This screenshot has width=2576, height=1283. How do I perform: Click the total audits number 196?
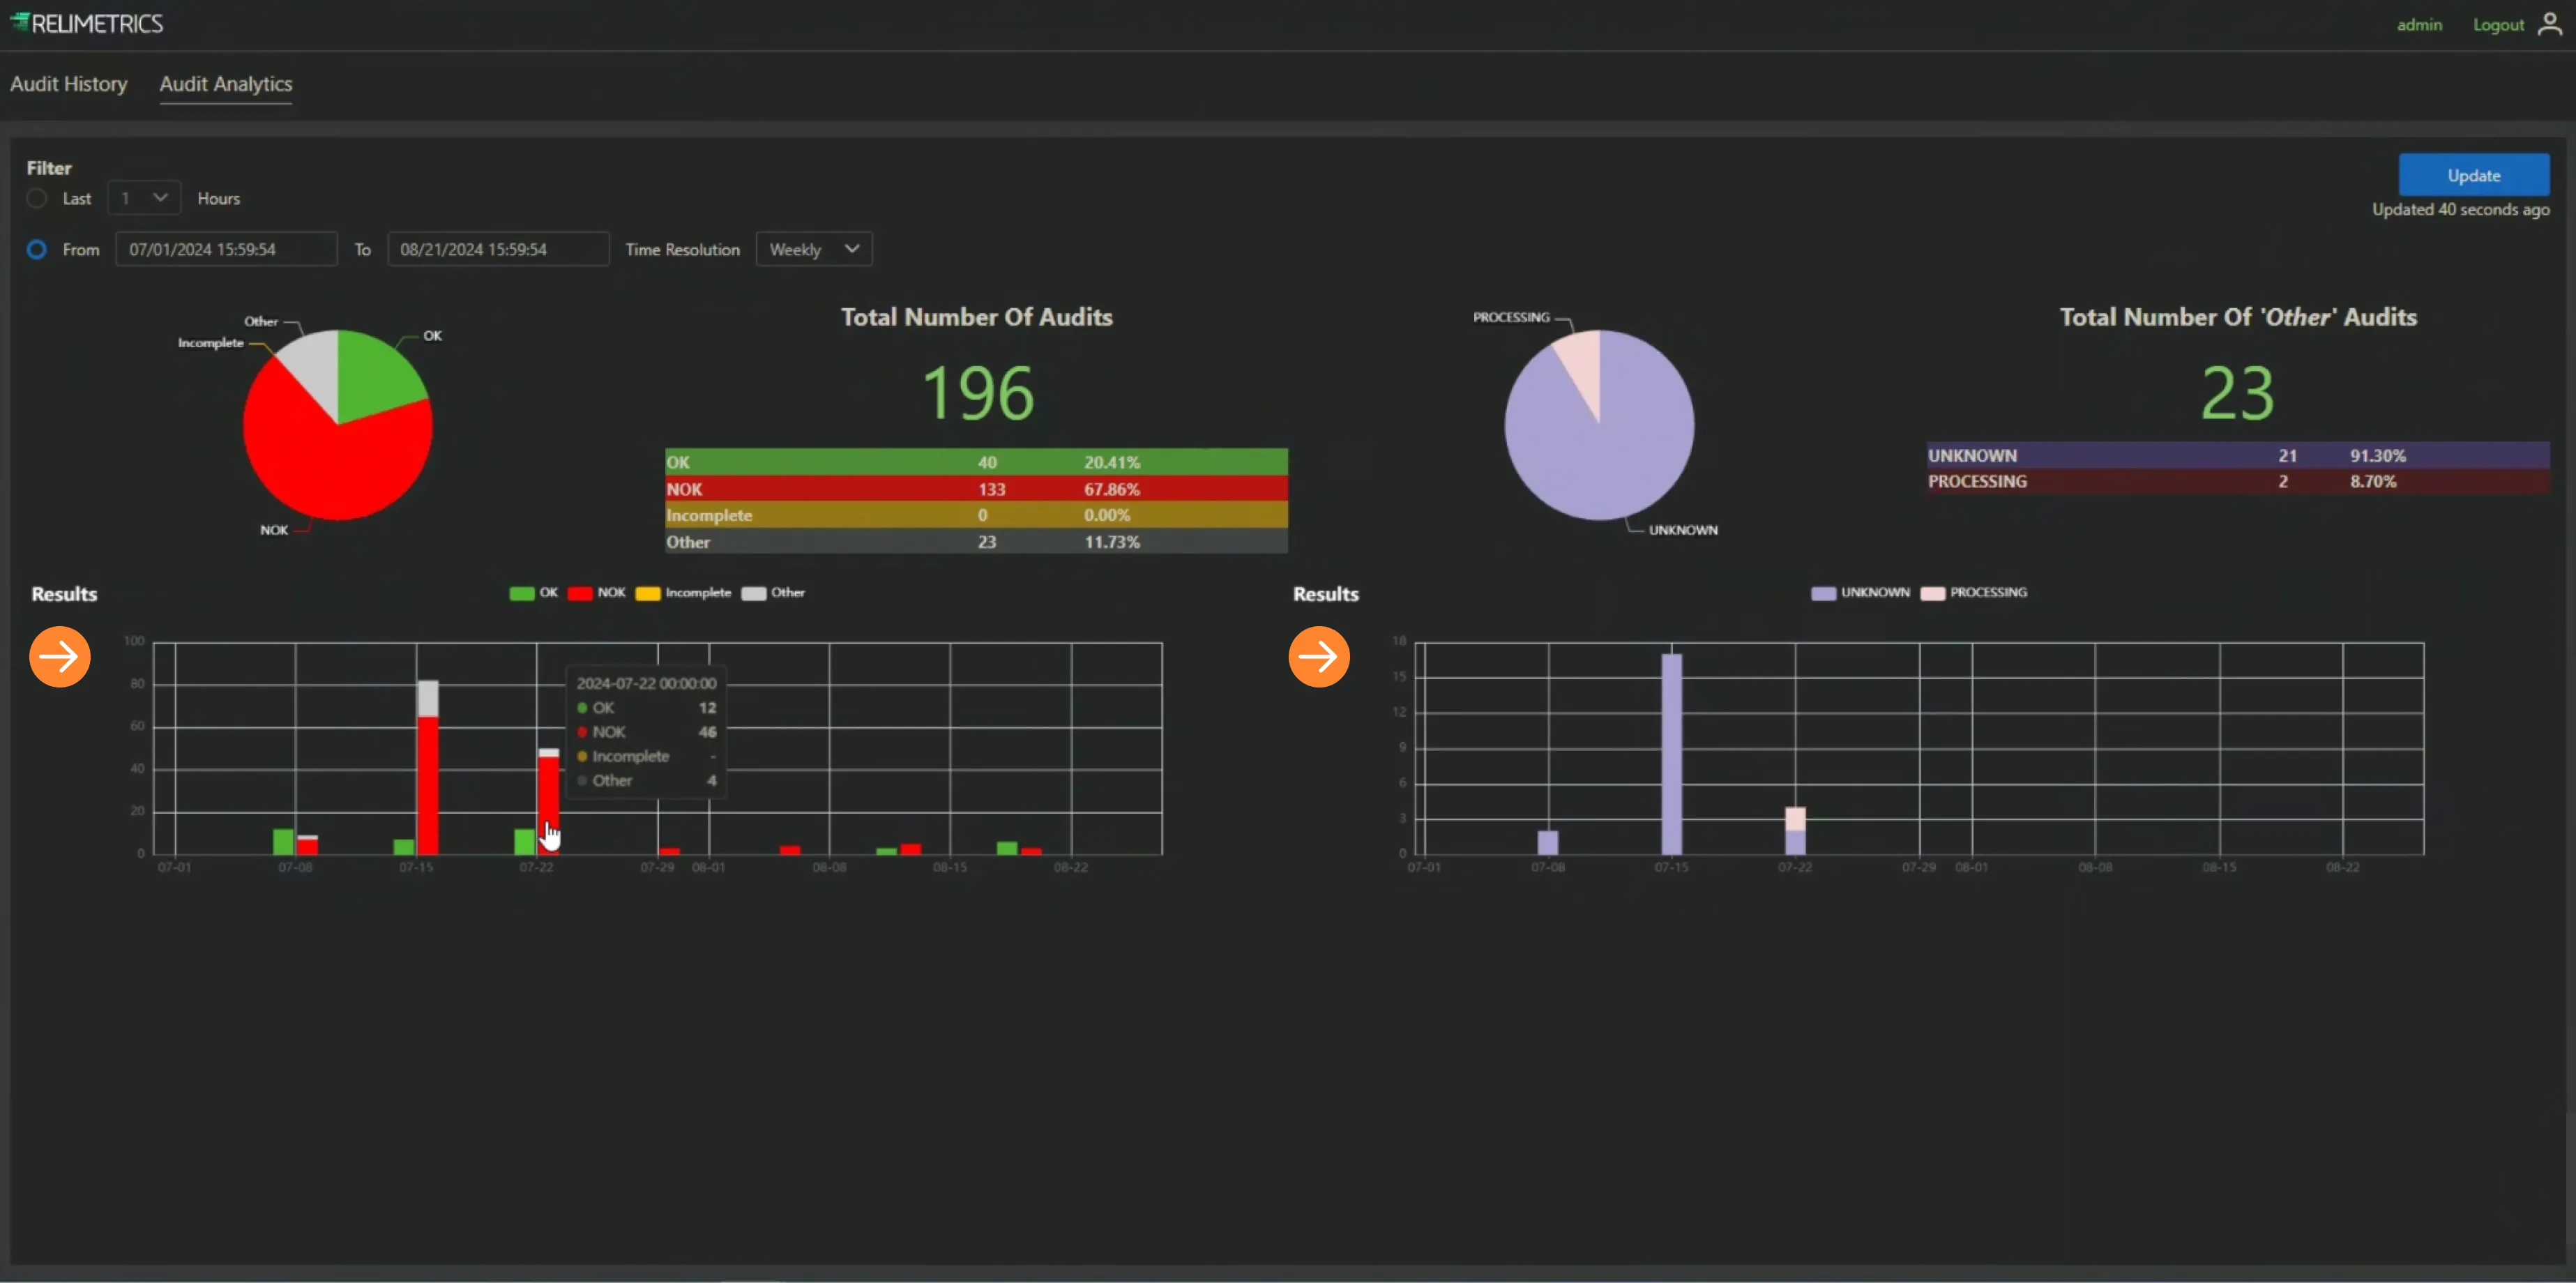[977, 393]
